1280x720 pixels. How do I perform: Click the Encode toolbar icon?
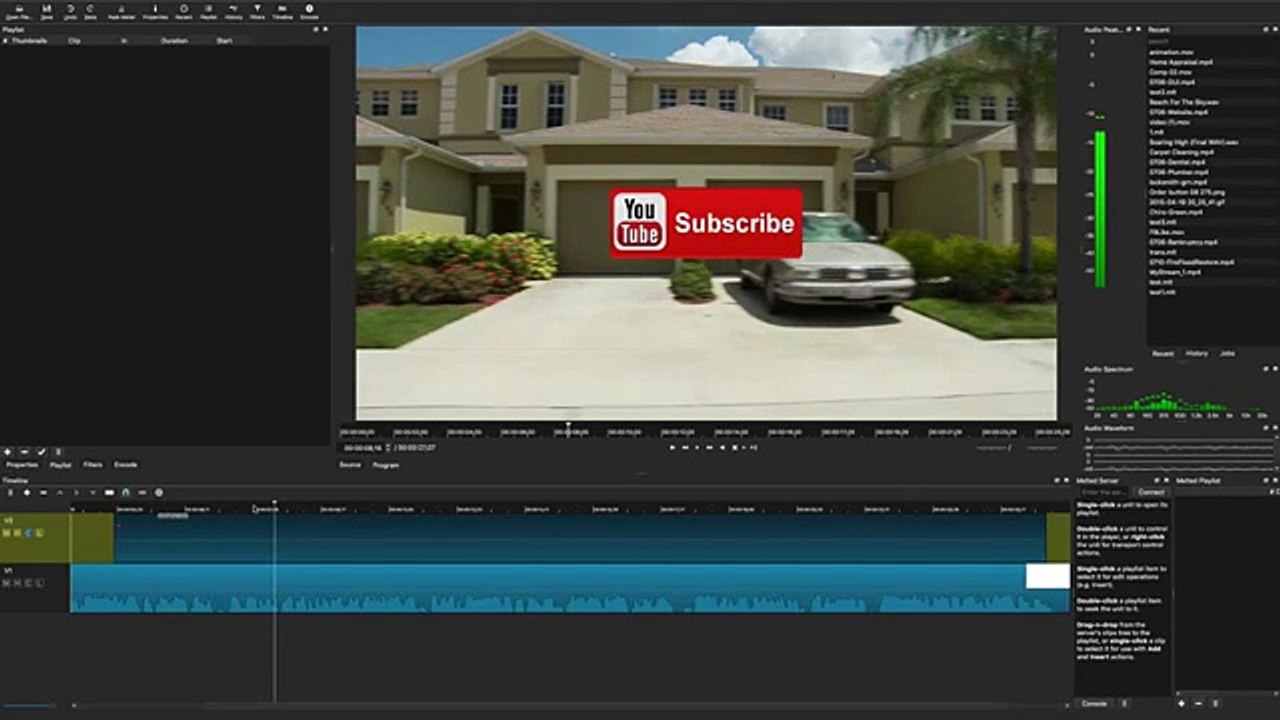click(309, 12)
